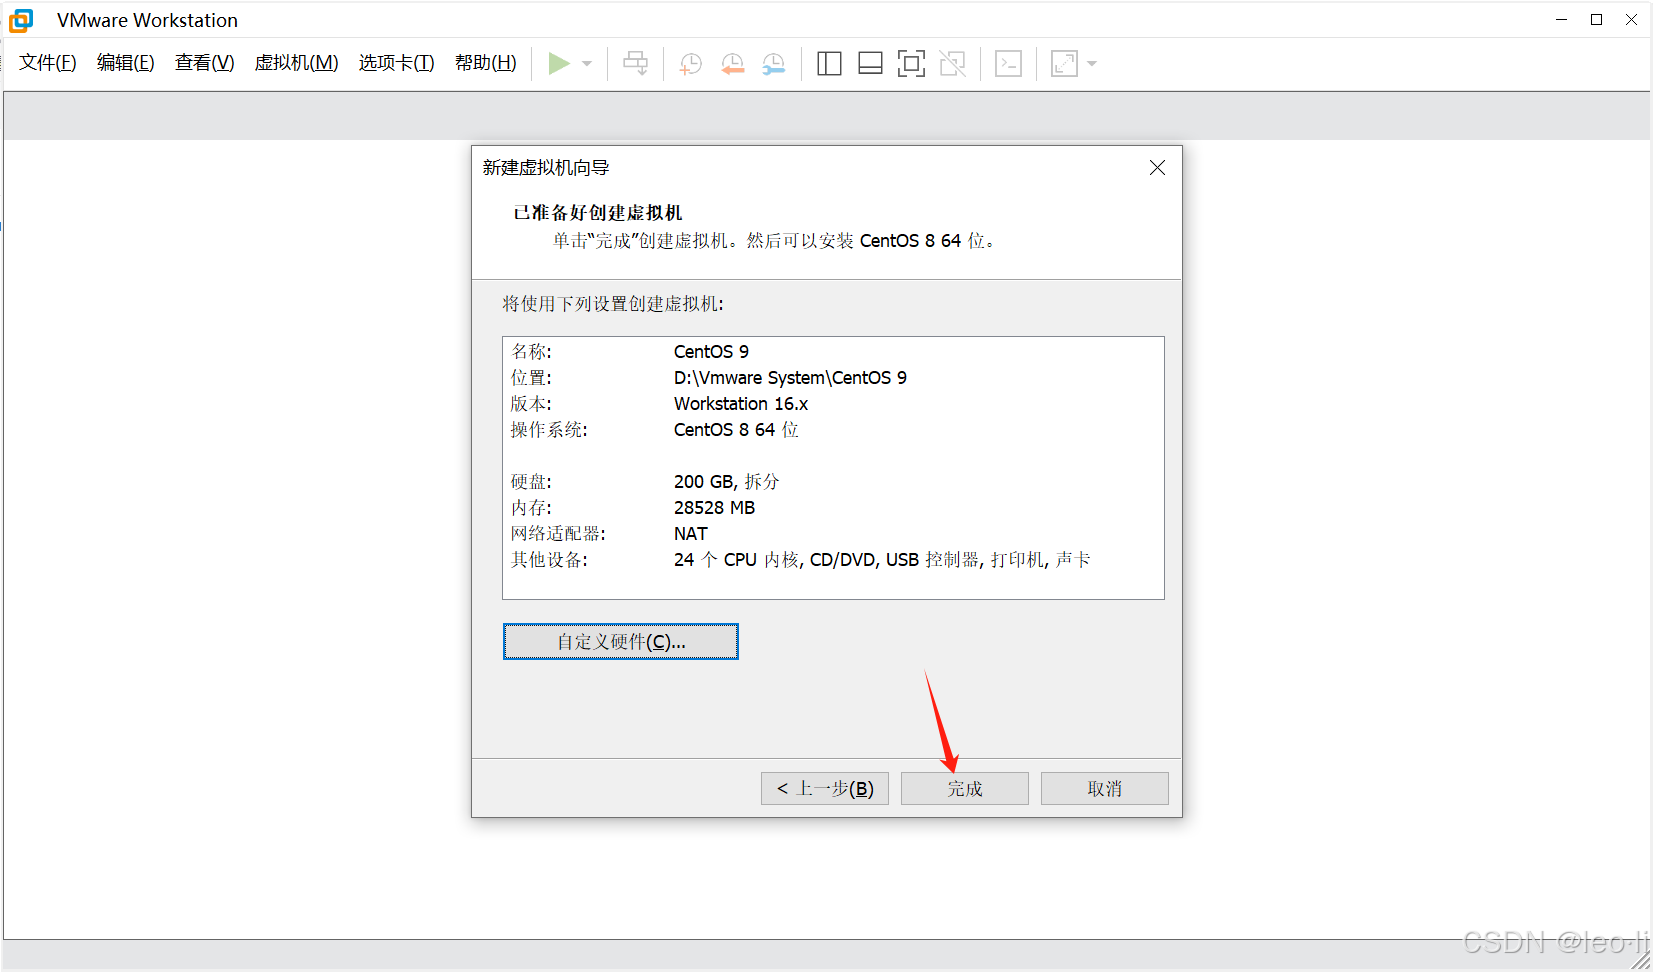Viewport: 1653px width, 972px height.
Task: Select the operating system value CentOS 8 64 位 in the list
Action: point(736,430)
